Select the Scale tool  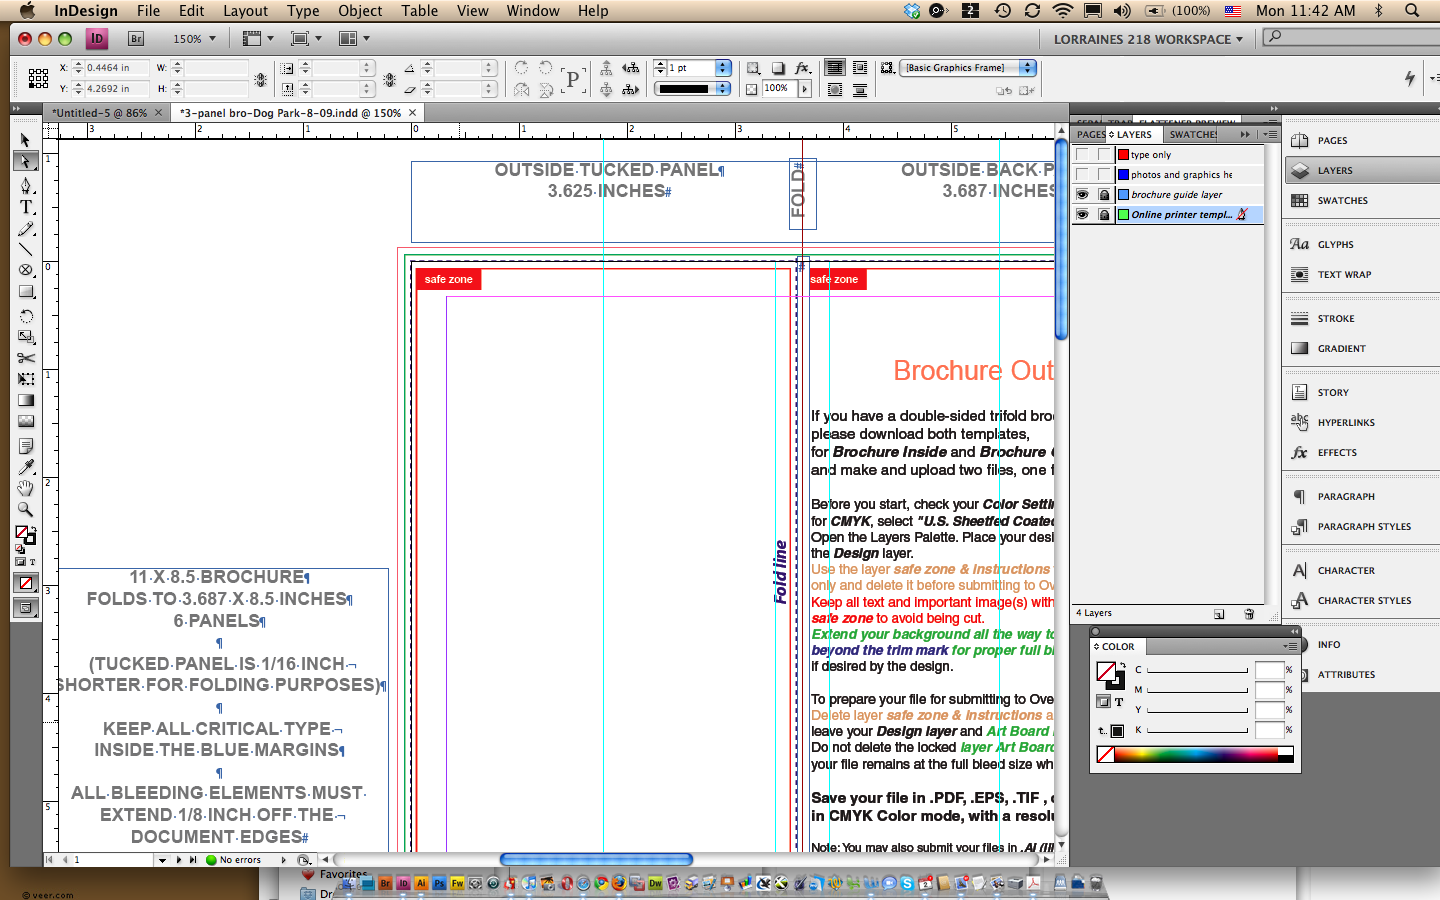(26, 337)
